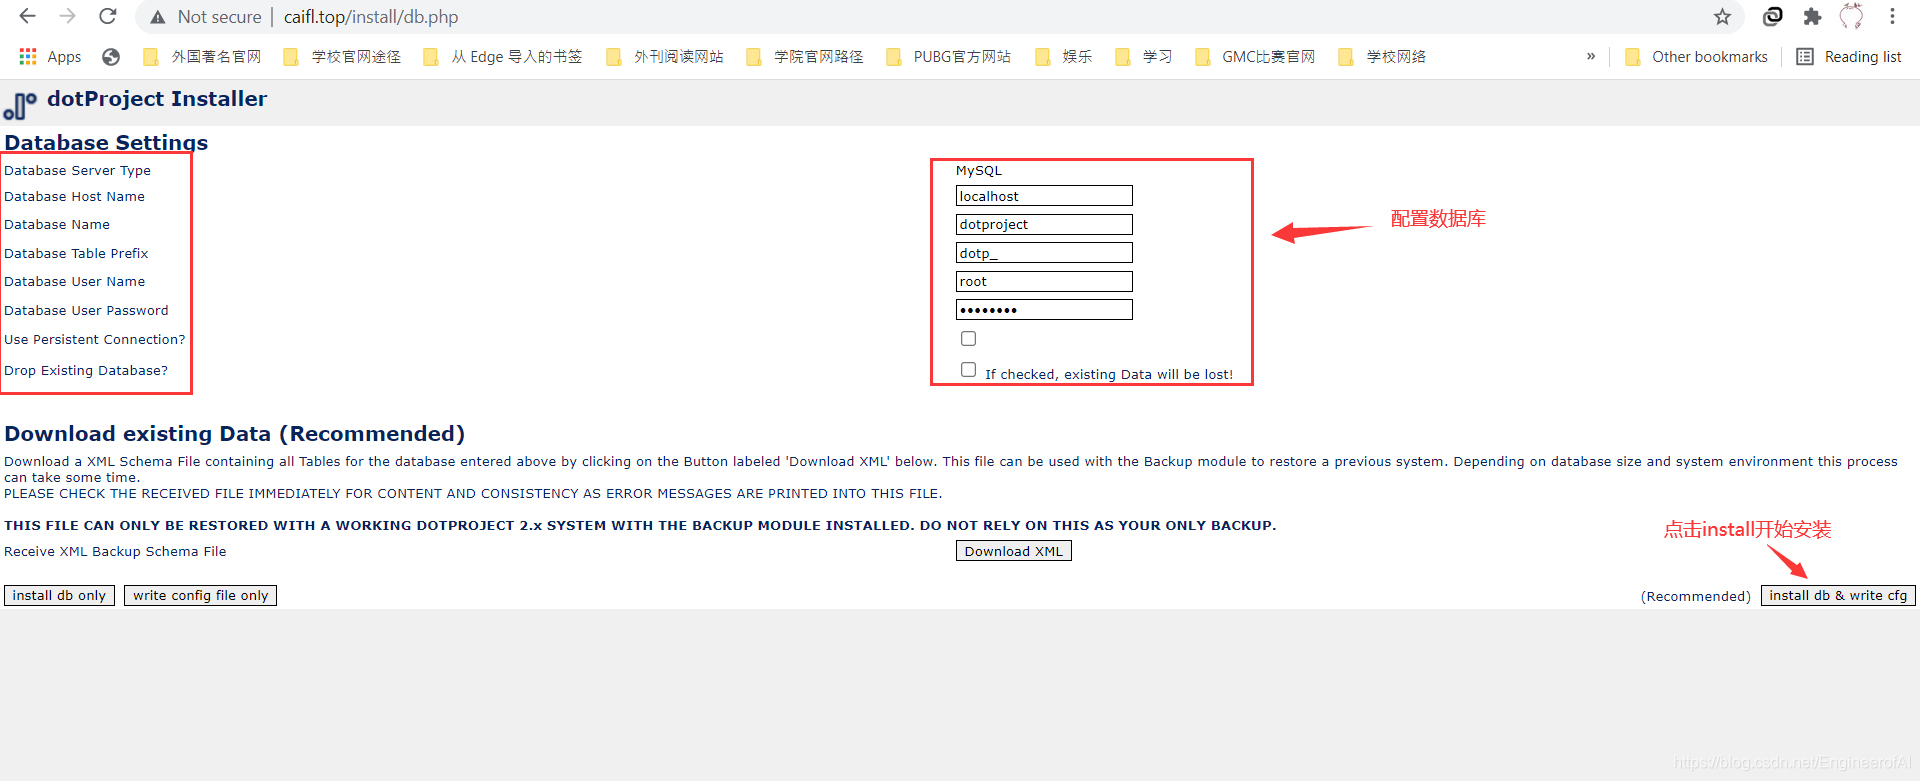Screen dimensions: 1920x781
Task: Open the swirl extension icon in toolbar
Action: pyautogui.click(x=1772, y=17)
